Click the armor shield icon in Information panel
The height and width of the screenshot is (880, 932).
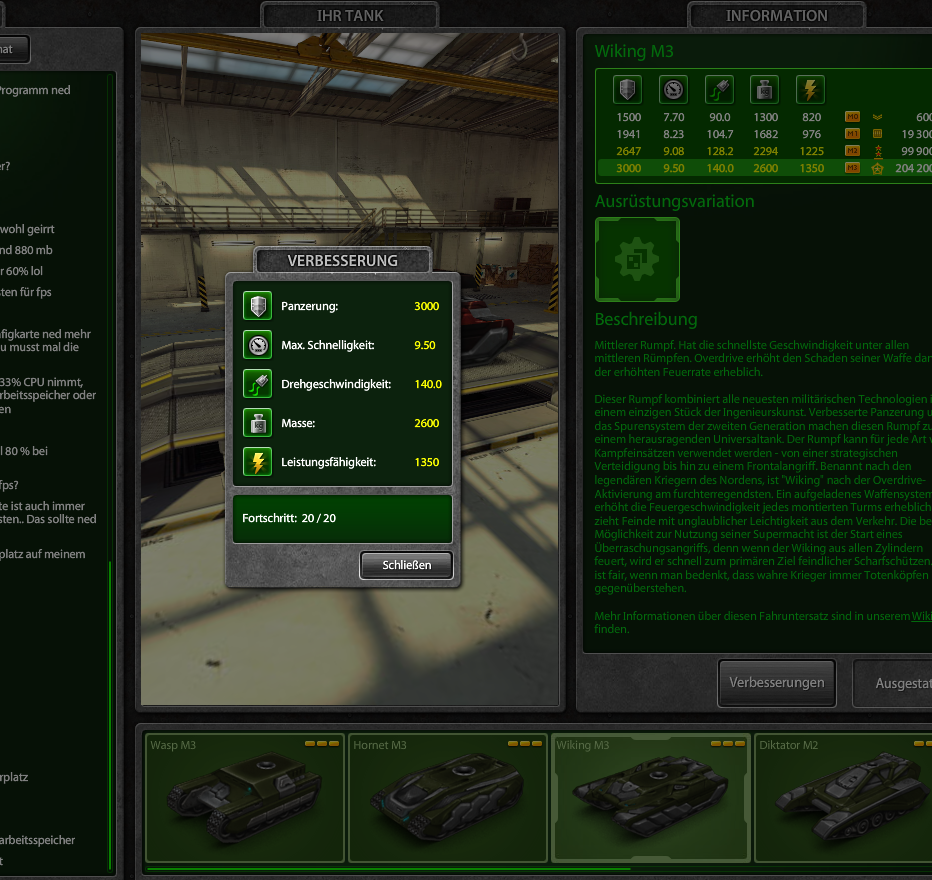click(627, 90)
